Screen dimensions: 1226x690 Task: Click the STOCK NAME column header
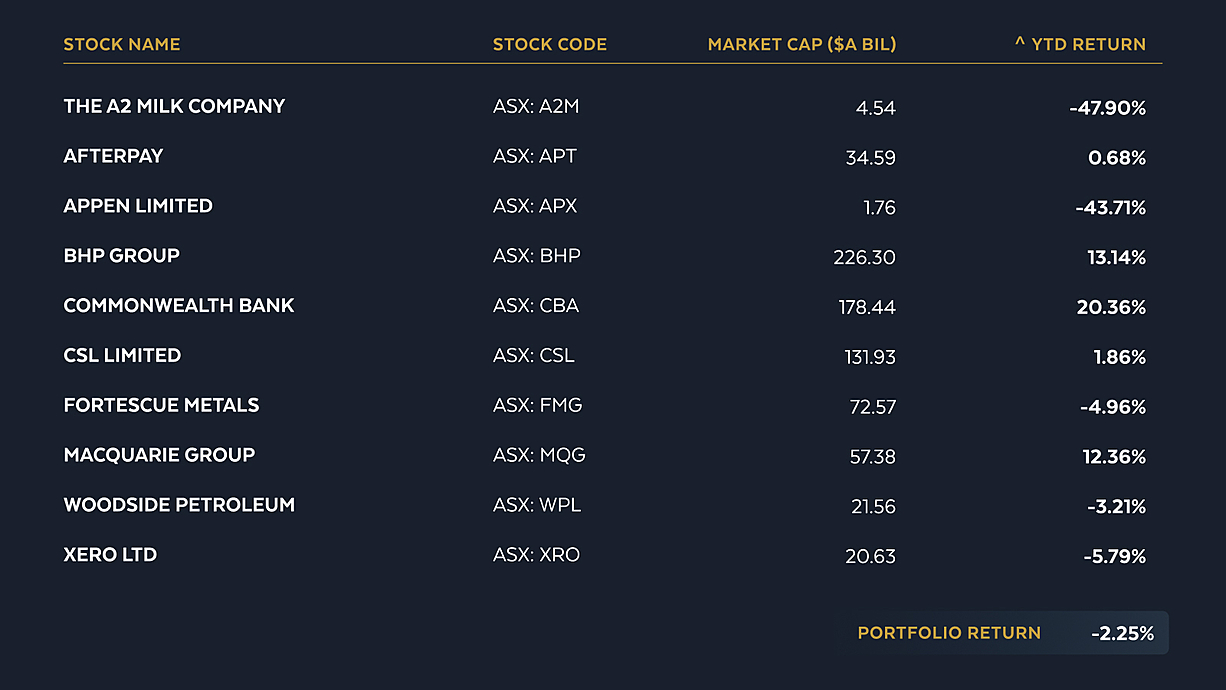(122, 44)
